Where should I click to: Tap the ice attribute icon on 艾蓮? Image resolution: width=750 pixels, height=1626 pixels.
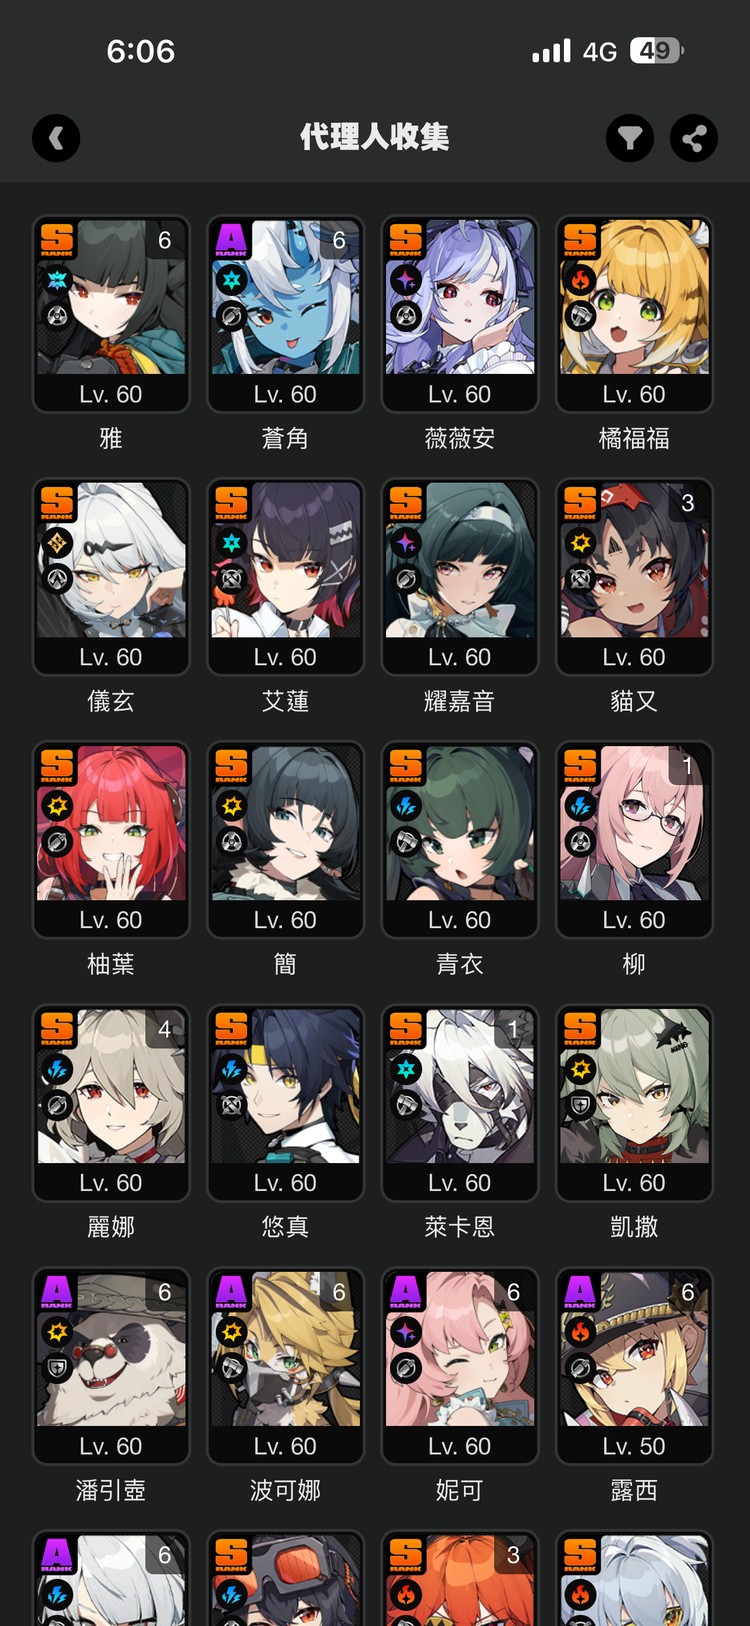[232, 542]
